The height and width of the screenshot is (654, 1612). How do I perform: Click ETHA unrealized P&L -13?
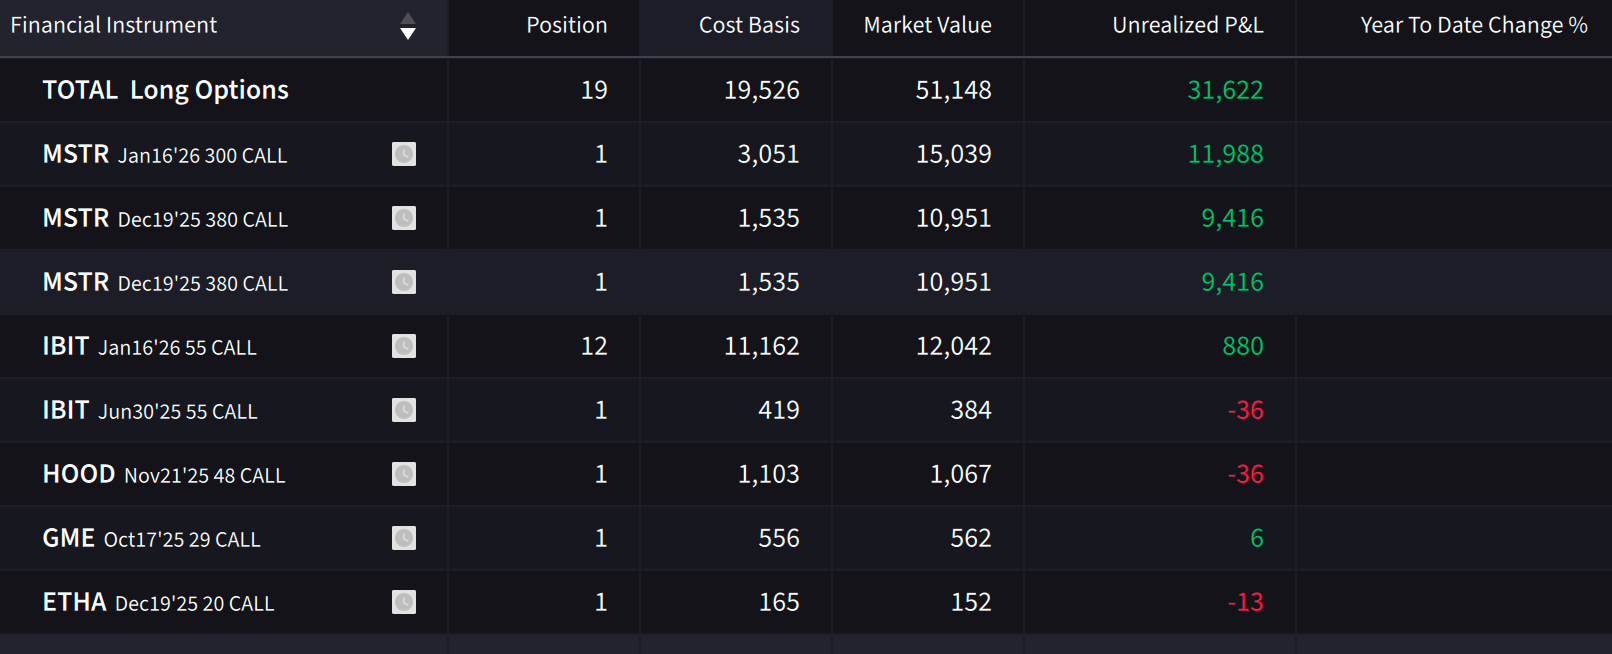tap(1246, 602)
